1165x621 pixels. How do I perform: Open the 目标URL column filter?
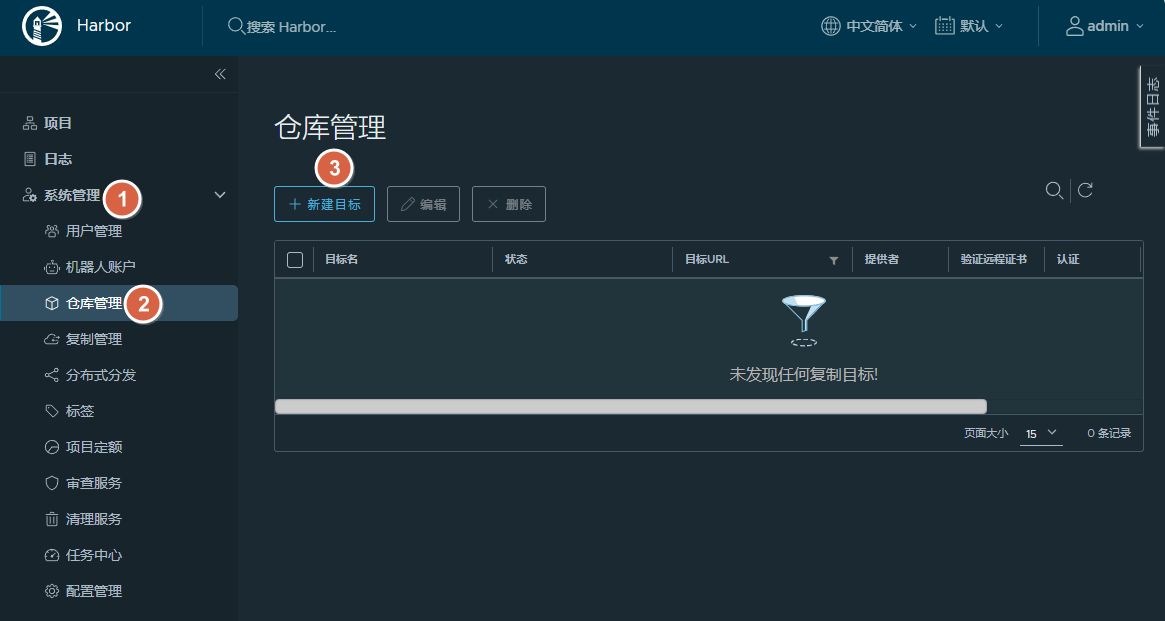coord(834,261)
